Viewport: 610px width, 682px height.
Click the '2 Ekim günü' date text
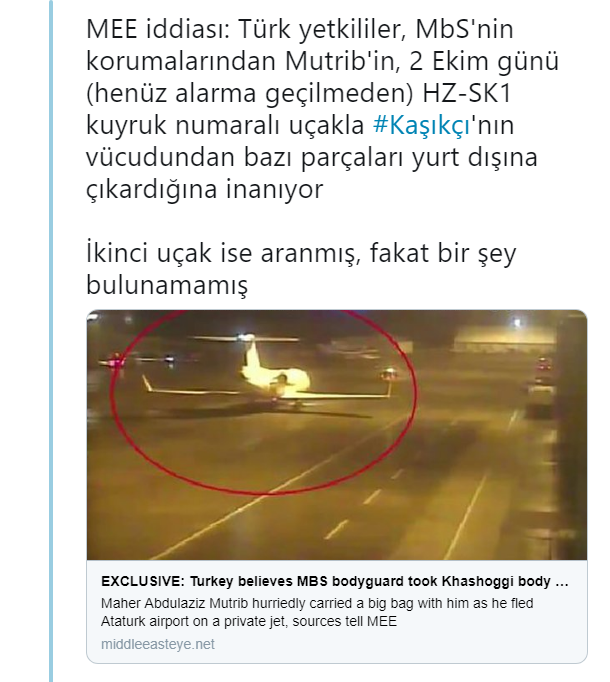[x=484, y=61]
